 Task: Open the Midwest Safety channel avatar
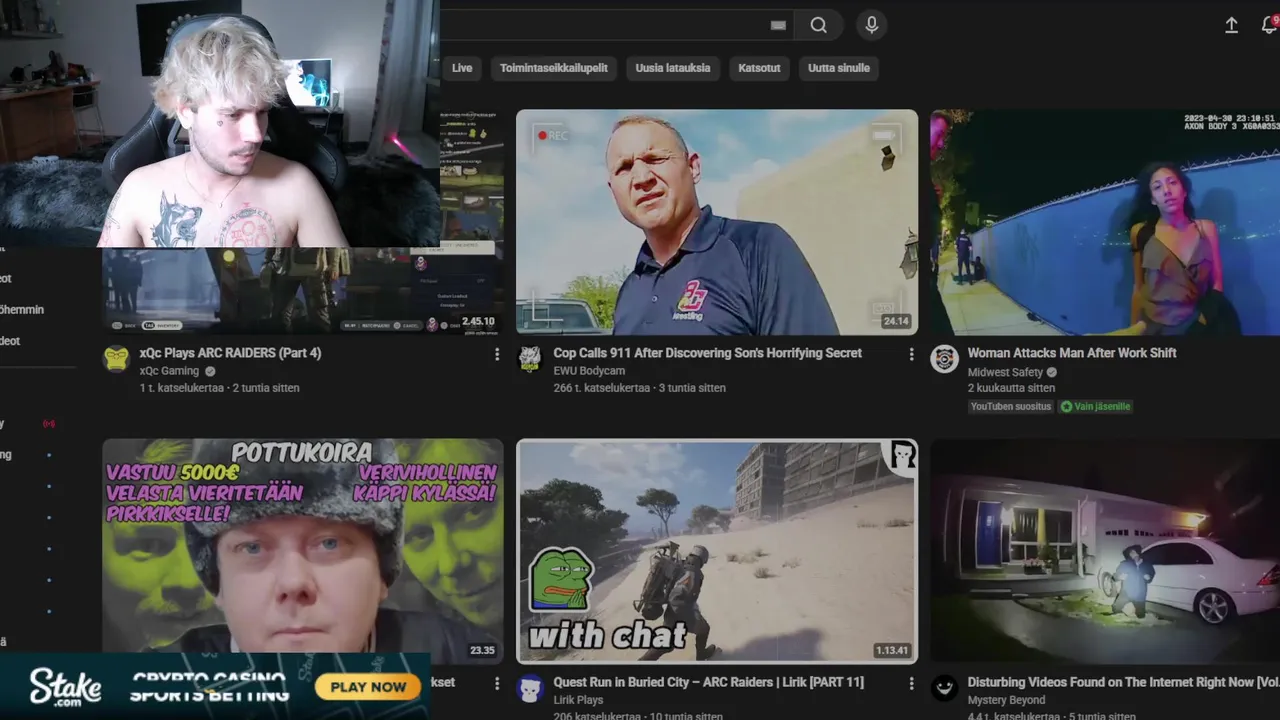click(x=945, y=359)
